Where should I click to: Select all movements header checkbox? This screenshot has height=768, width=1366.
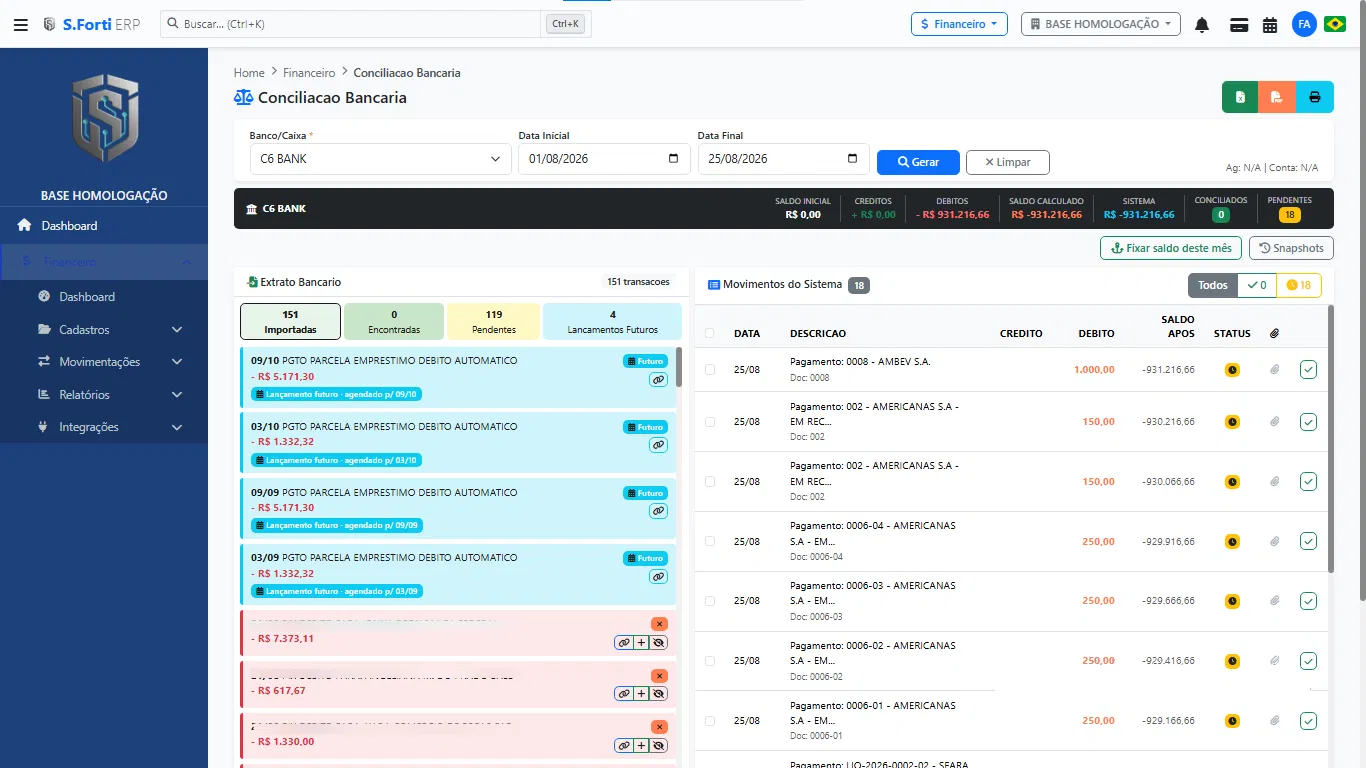(x=710, y=334)
